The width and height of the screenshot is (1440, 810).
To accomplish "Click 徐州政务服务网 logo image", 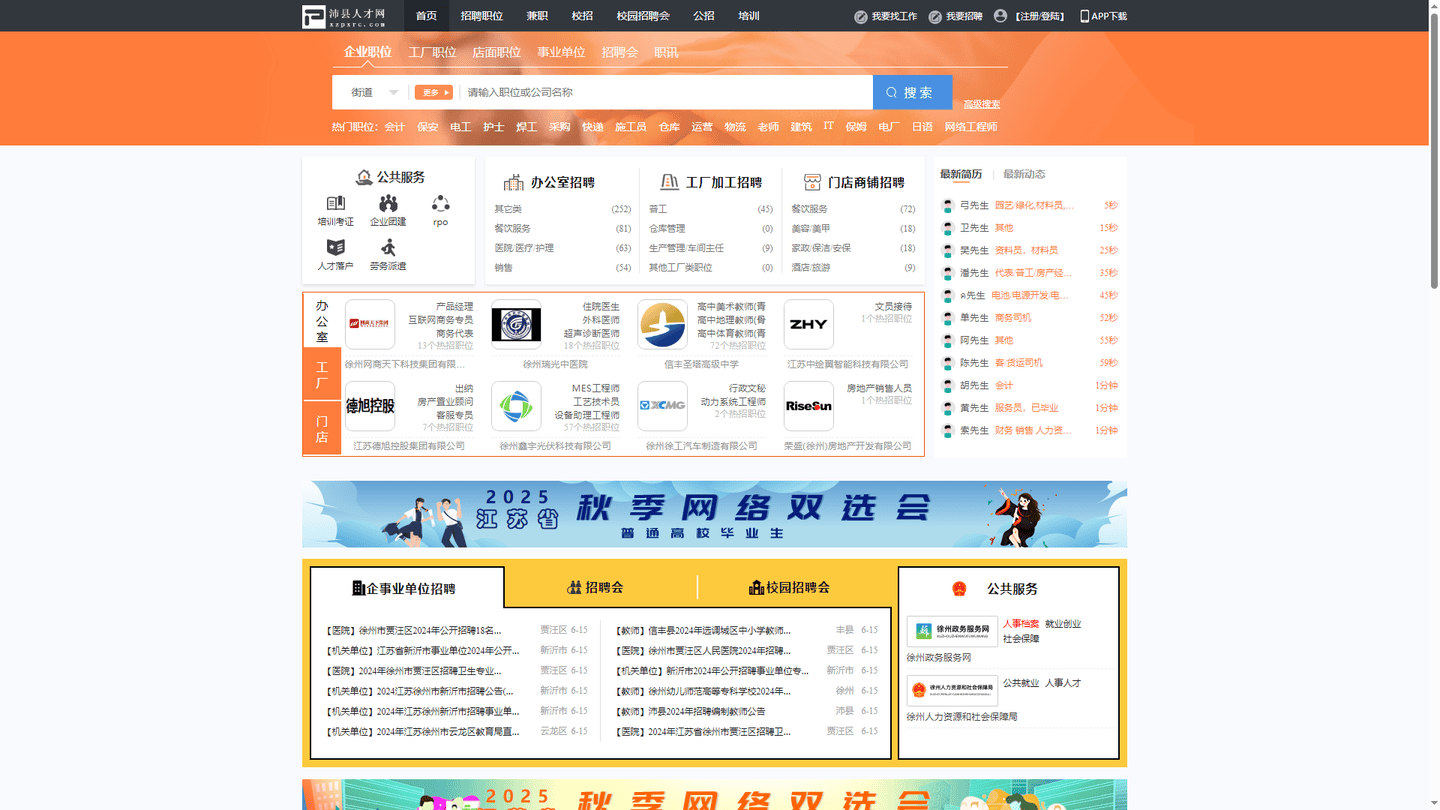I will pyautogui.click(x=952, y=631).
